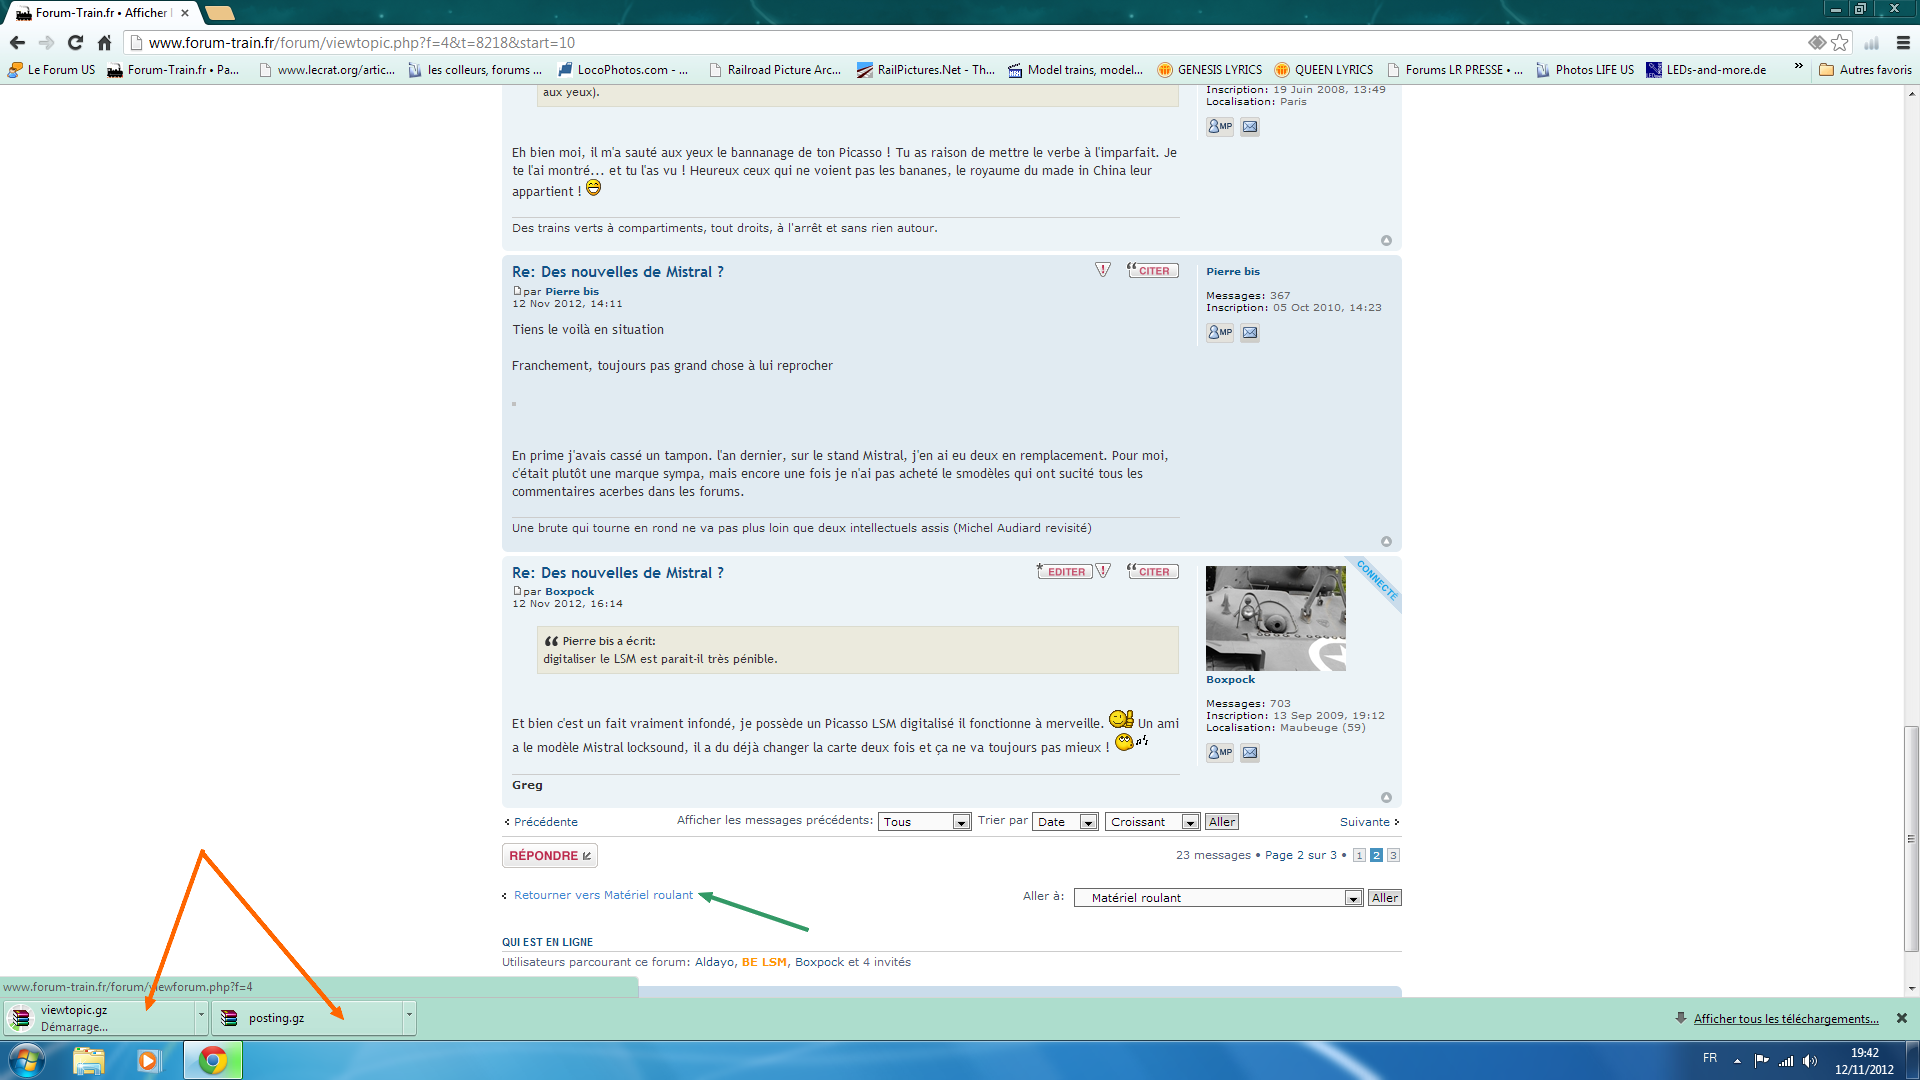Open LocoPhotos.com bookmark

[624, 70]
